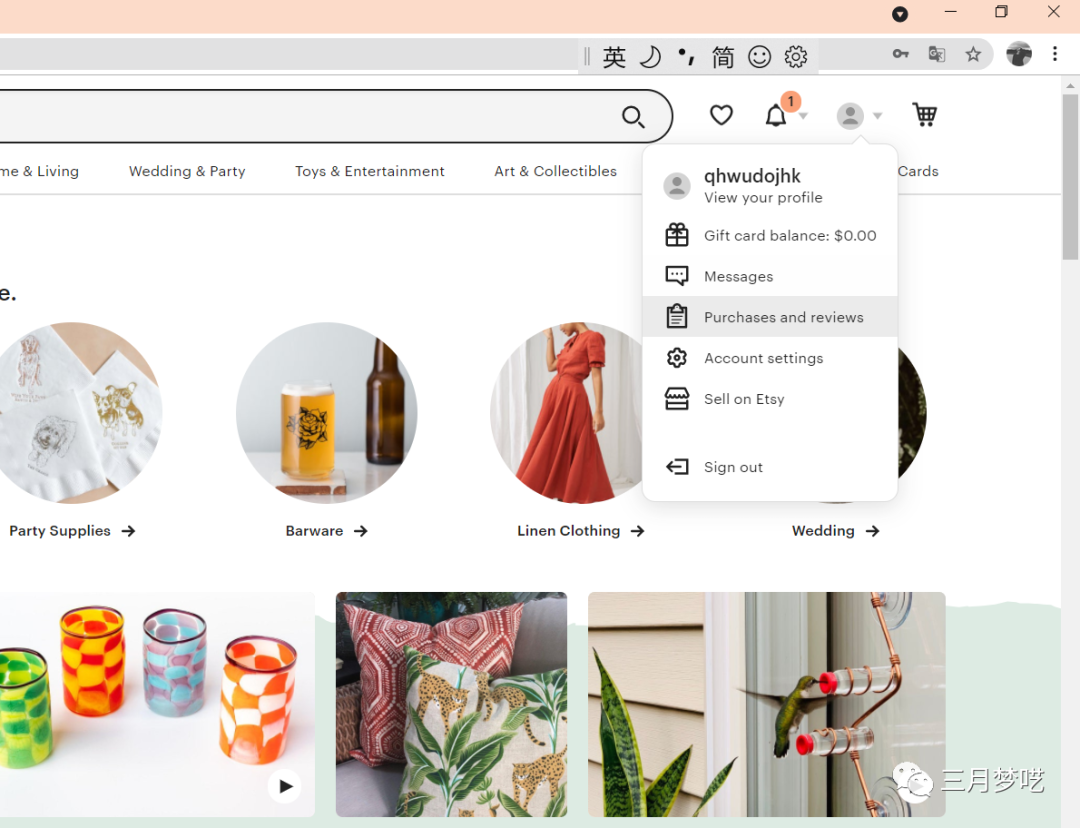The image size is (1080, 828).
Task: Open Linen Clothing category link
Action: click(581, 531)
